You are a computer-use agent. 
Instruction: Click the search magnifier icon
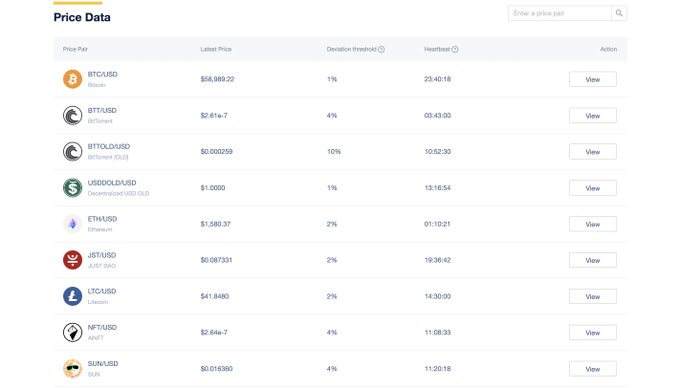click(619, 13)
